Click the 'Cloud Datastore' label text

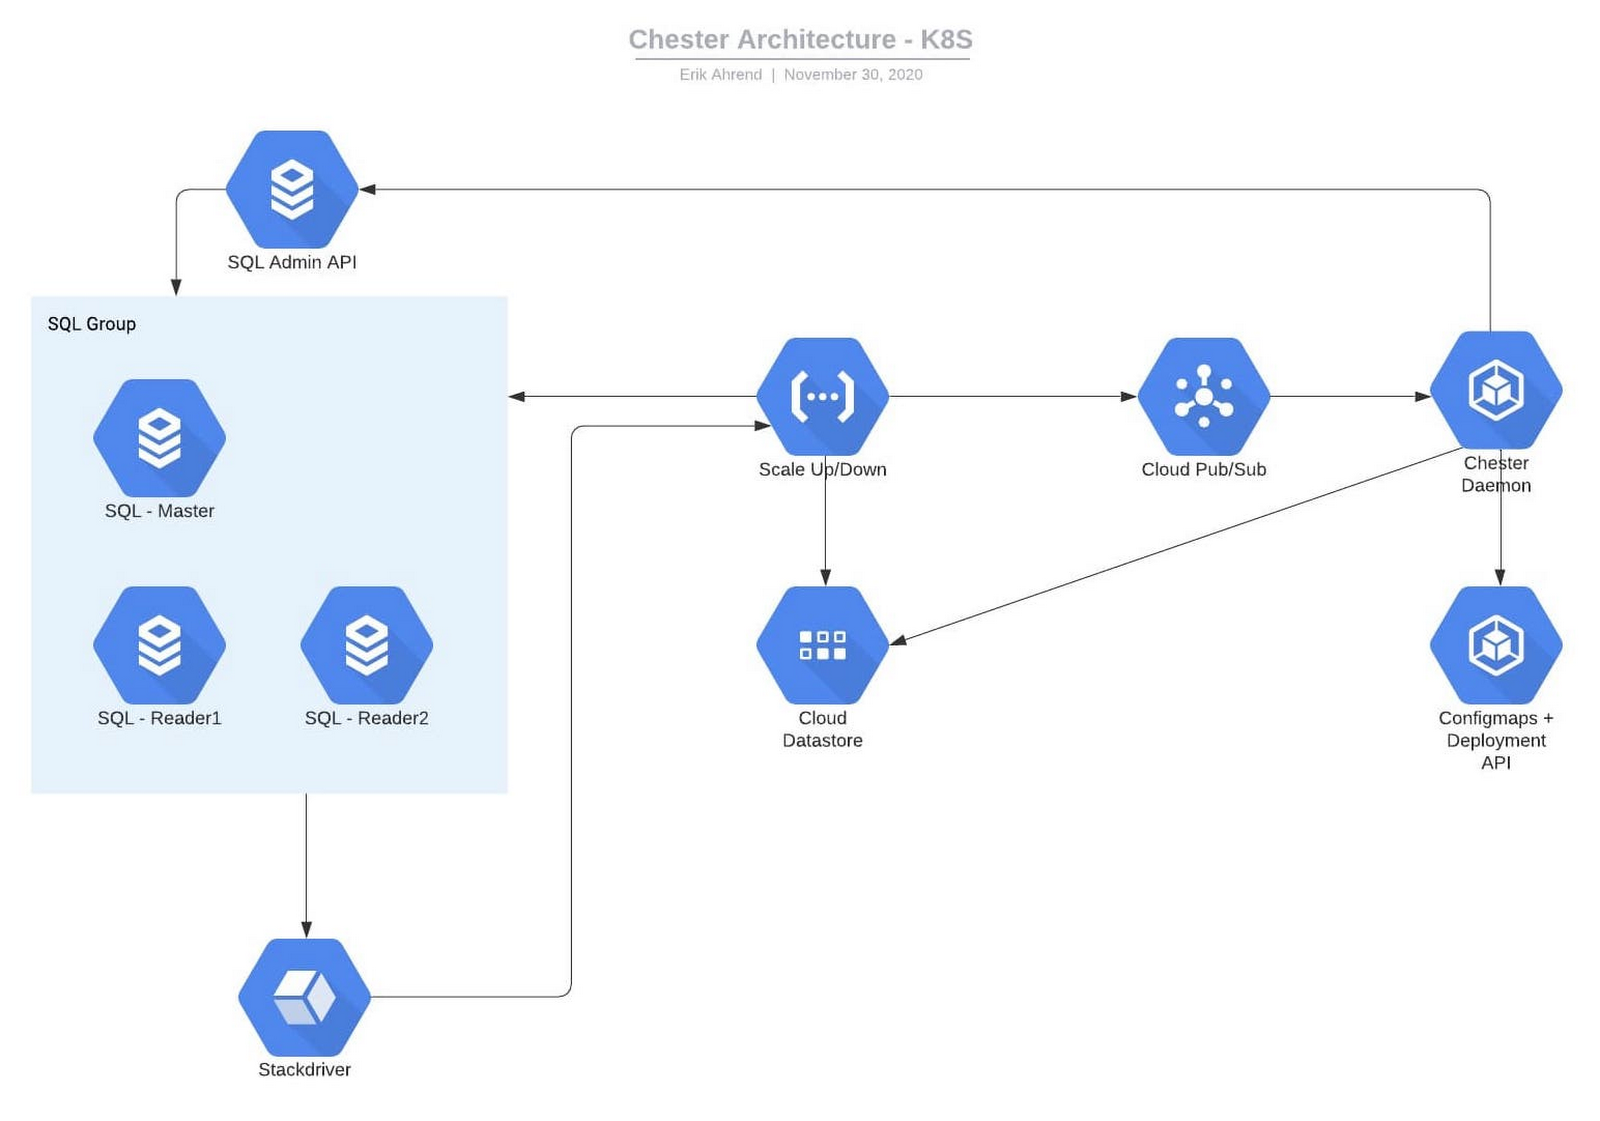point(823,729)
